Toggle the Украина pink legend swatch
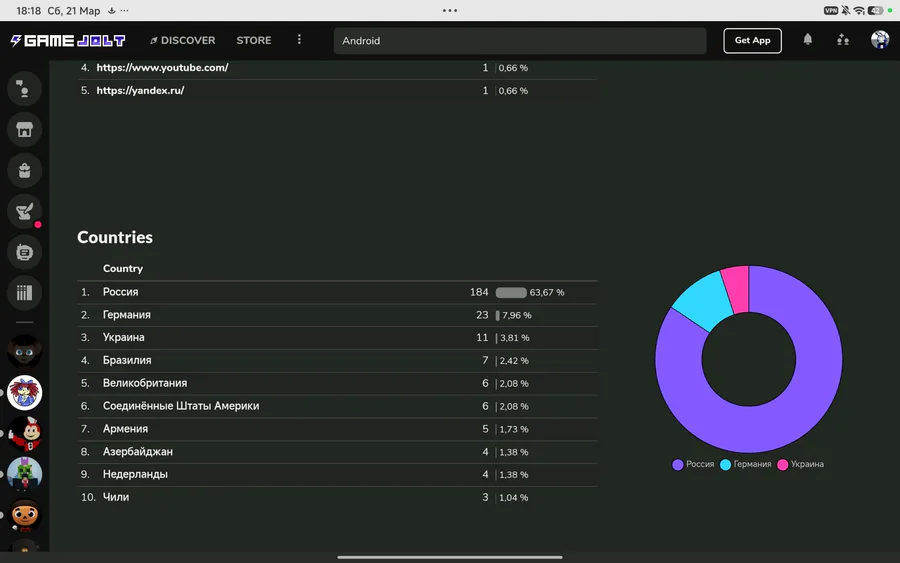The image size is (900, 563). [x=782, y=464]
